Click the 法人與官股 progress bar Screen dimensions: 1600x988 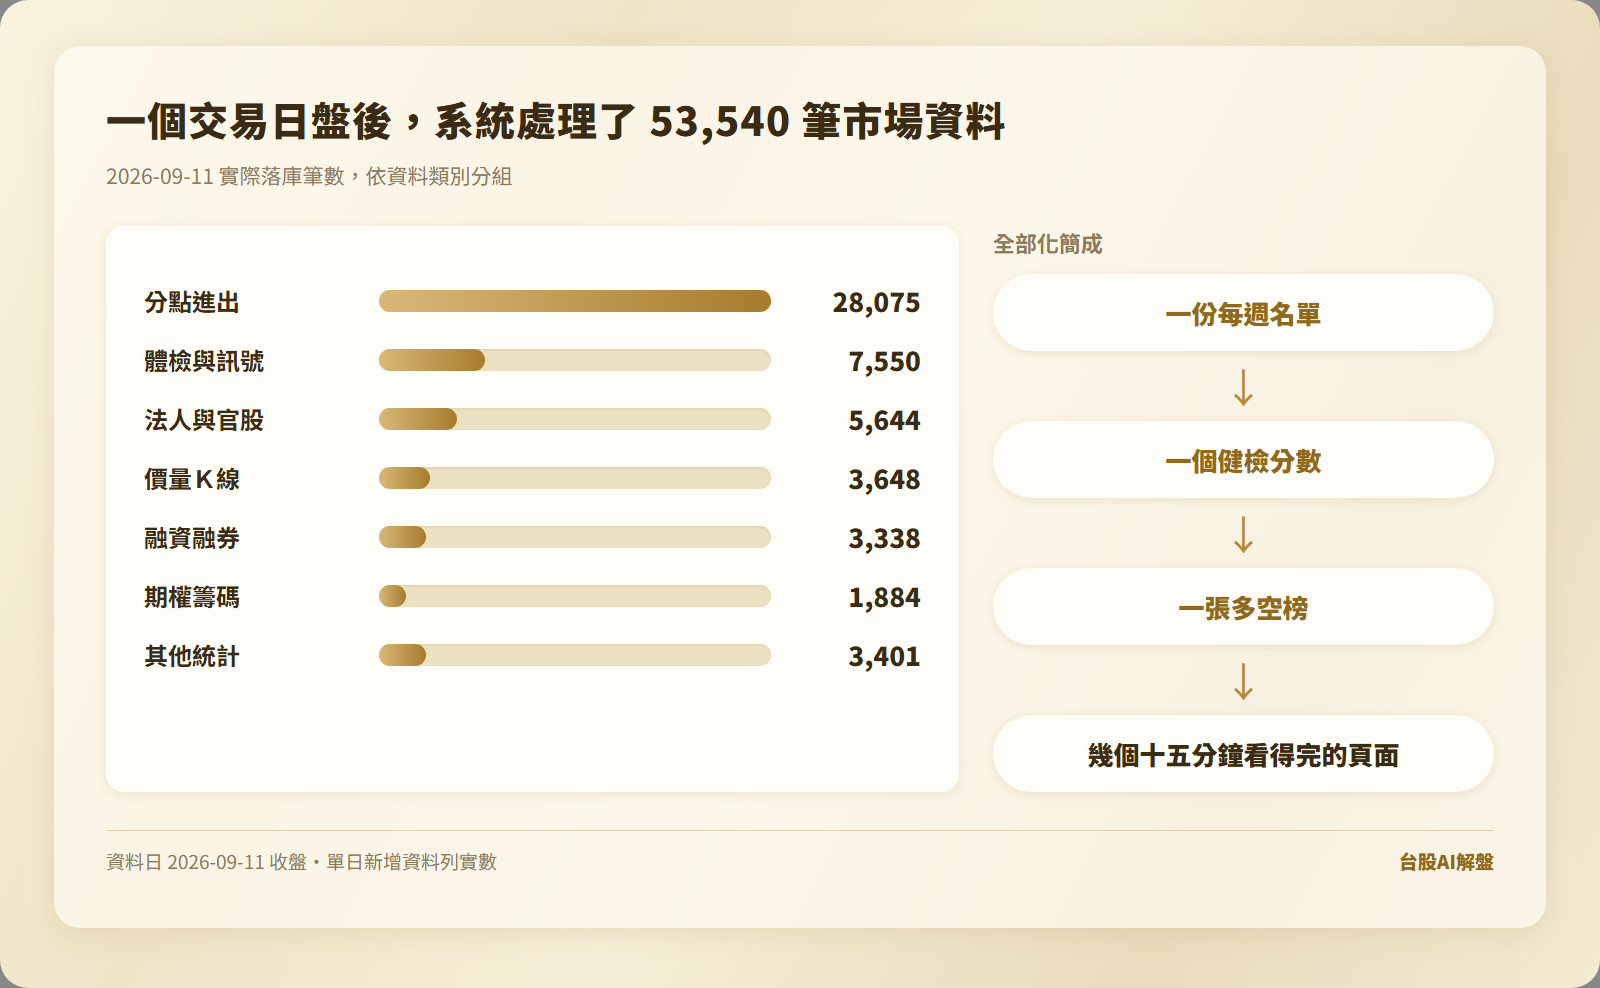point(575,419)
